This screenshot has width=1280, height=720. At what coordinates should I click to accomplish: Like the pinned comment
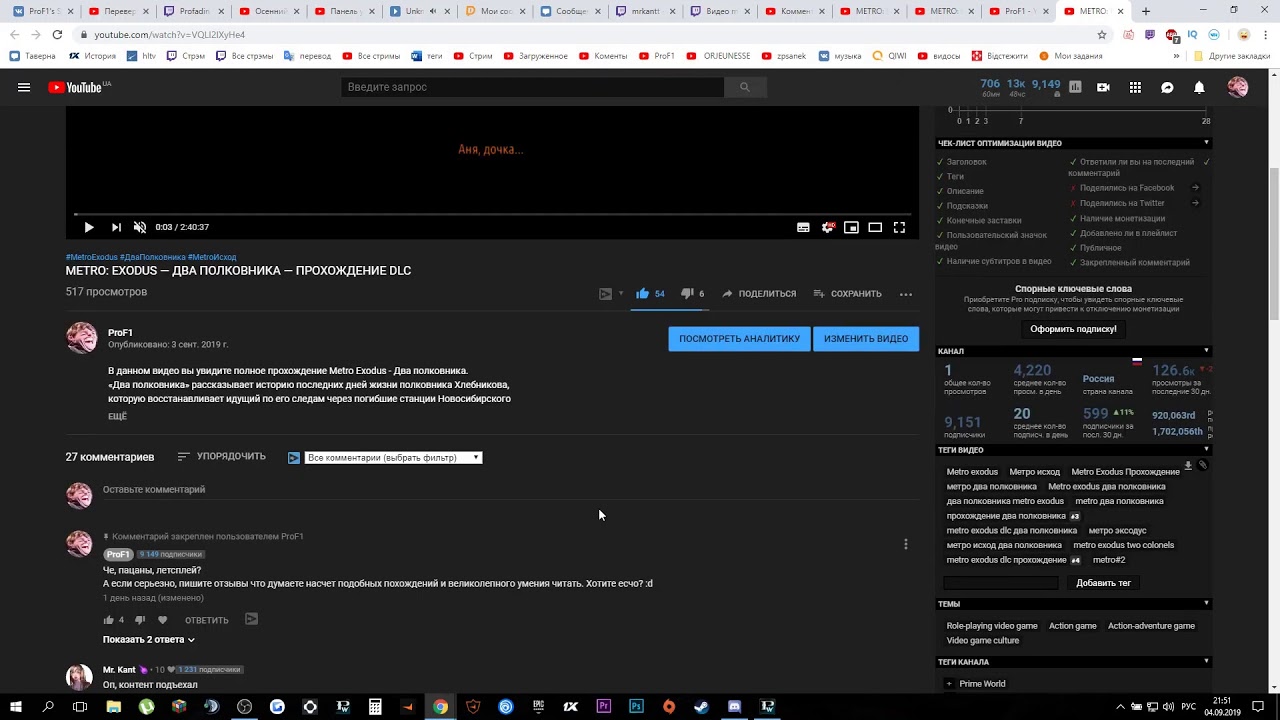pyautogui.click(x=109, y=620)
